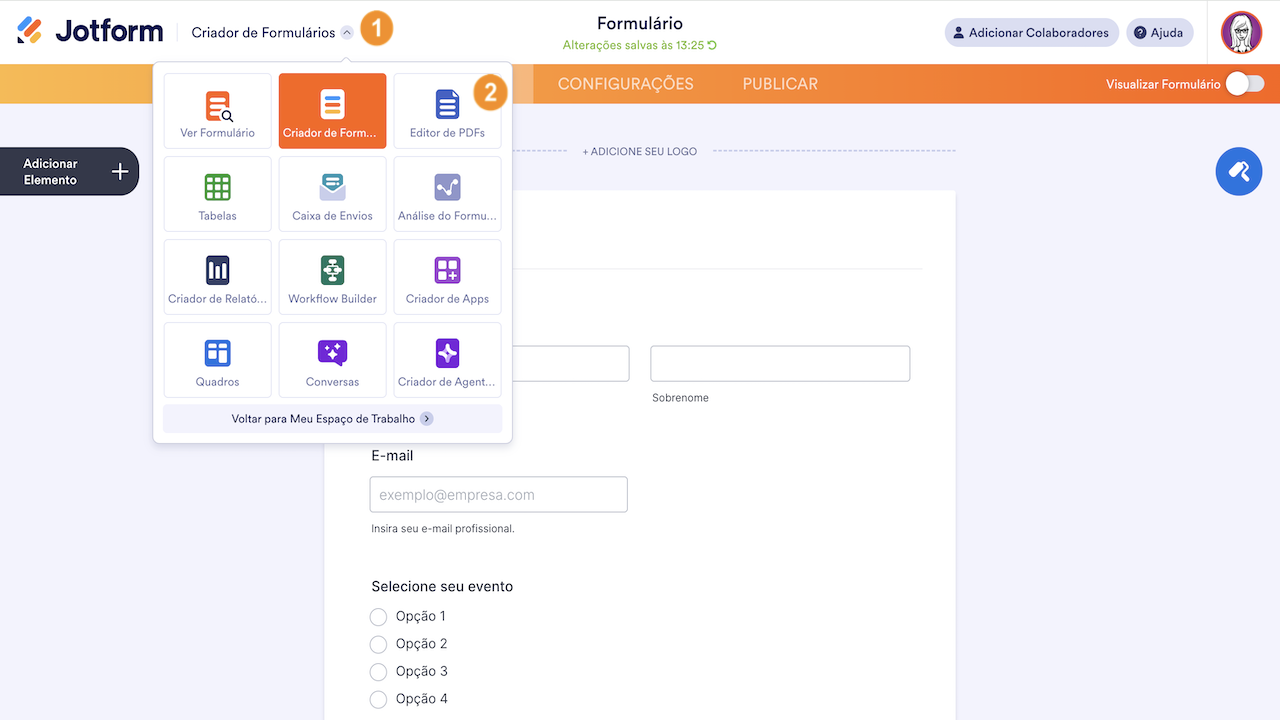This screenshot has width=1280, height=720.
Task: Click the Adicionar Colaboradores button
Action: click(1031, 32)
